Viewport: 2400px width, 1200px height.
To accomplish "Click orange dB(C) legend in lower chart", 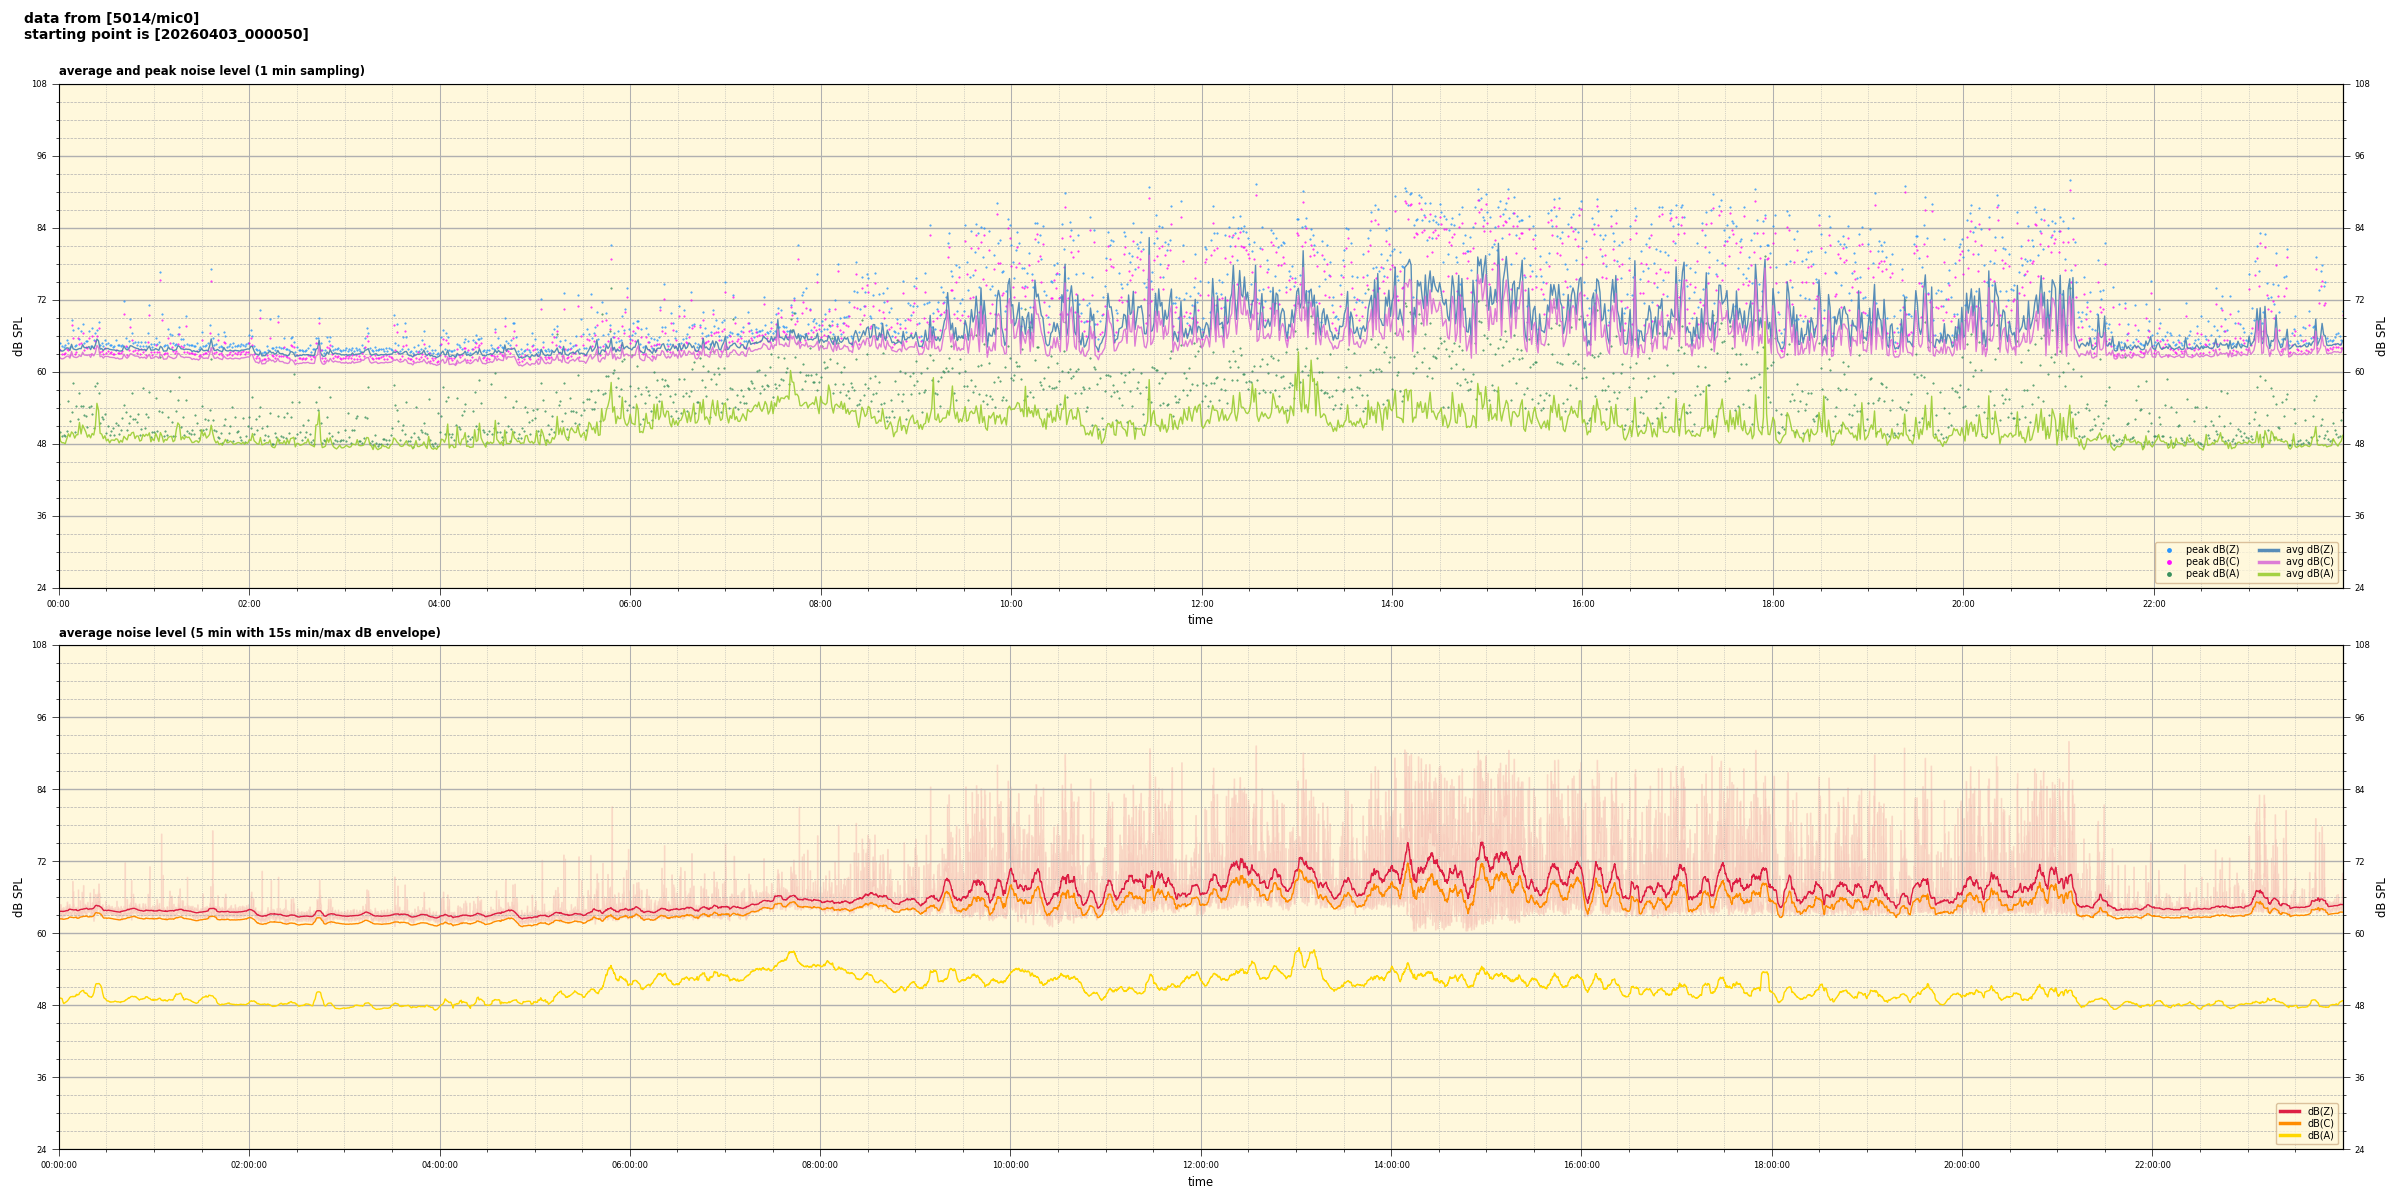I will pyautogui.click(x=2290, y=1123).
